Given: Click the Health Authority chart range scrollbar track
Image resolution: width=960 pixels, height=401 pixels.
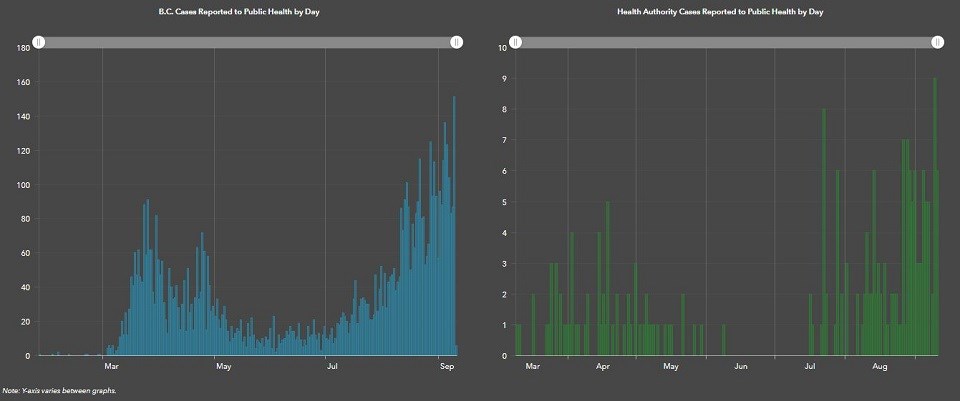Looking at the screenshot, I should (x=727, y=42).
